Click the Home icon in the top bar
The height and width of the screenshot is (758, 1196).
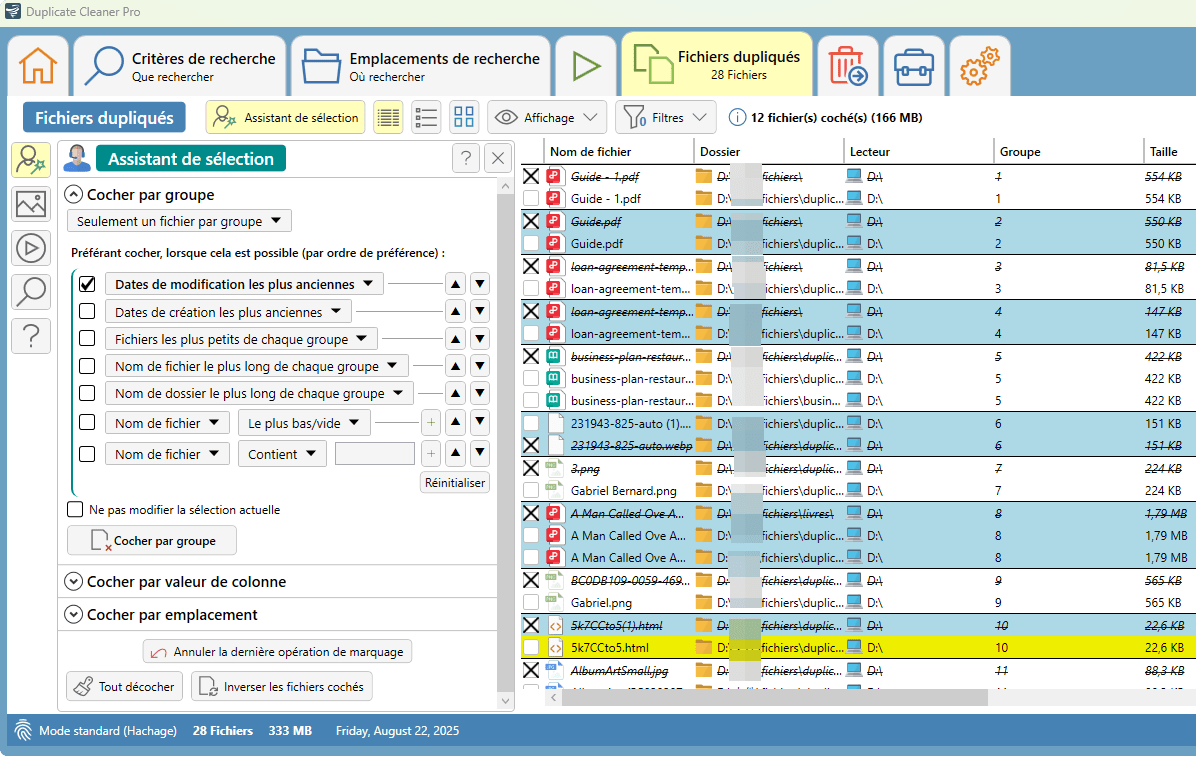pyautogui.click(x=37, y=64)
